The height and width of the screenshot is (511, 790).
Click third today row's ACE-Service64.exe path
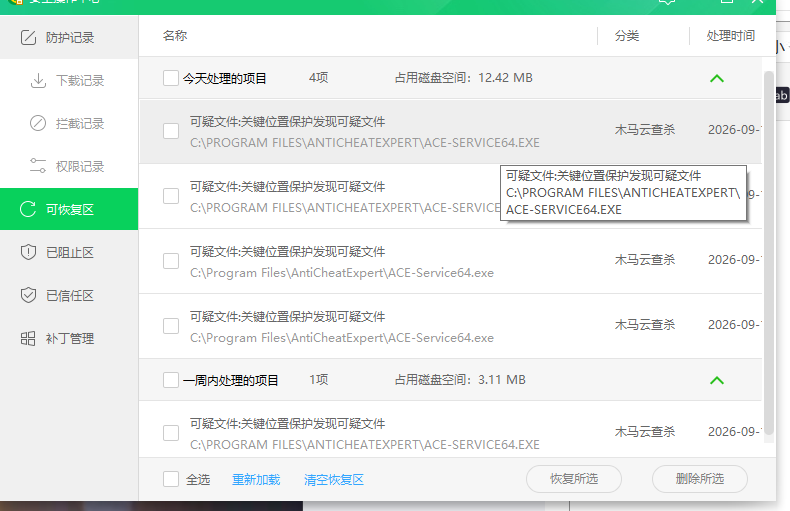tap(342, 273)
